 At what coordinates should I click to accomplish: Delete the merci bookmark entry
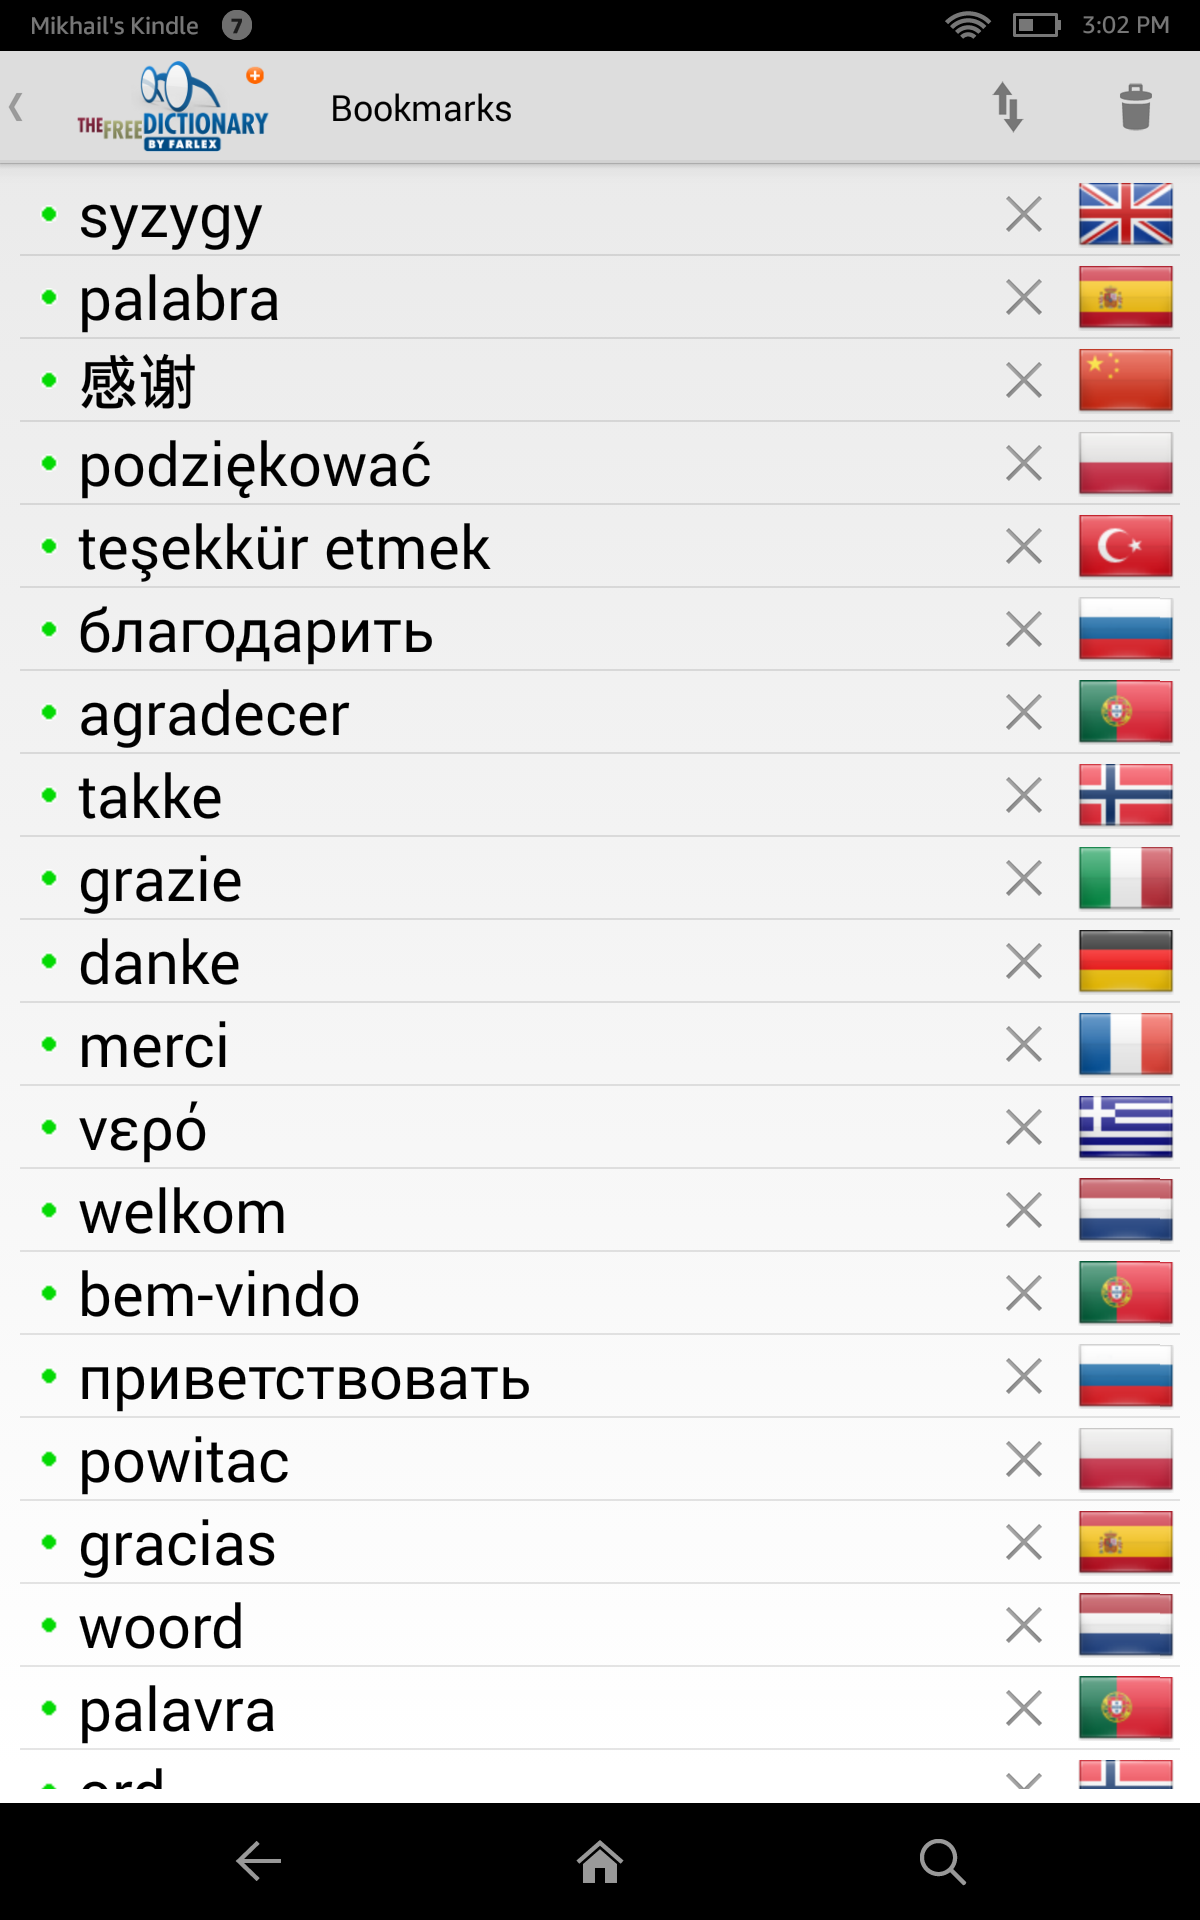click(x=1022, y=1044)
